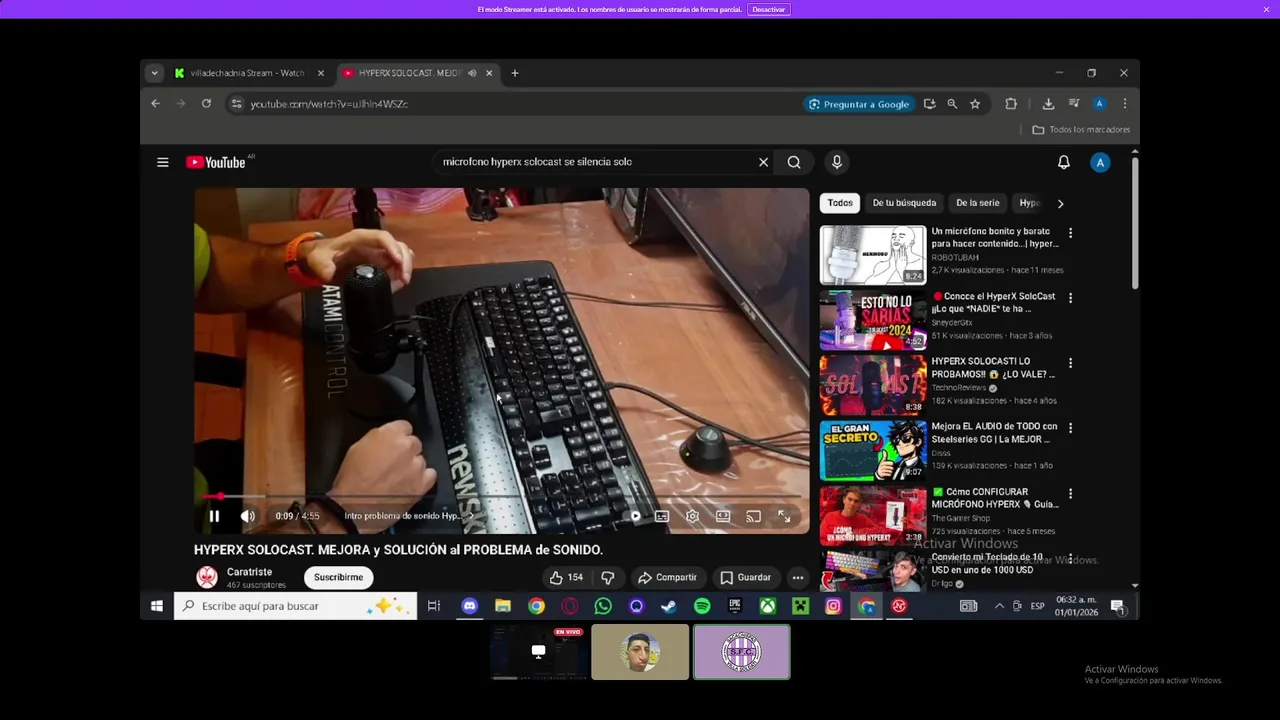This screenshot has width=1280, height=720.
Task: Open the Caratriste channel name link
Action: click(x=249, y=572)
